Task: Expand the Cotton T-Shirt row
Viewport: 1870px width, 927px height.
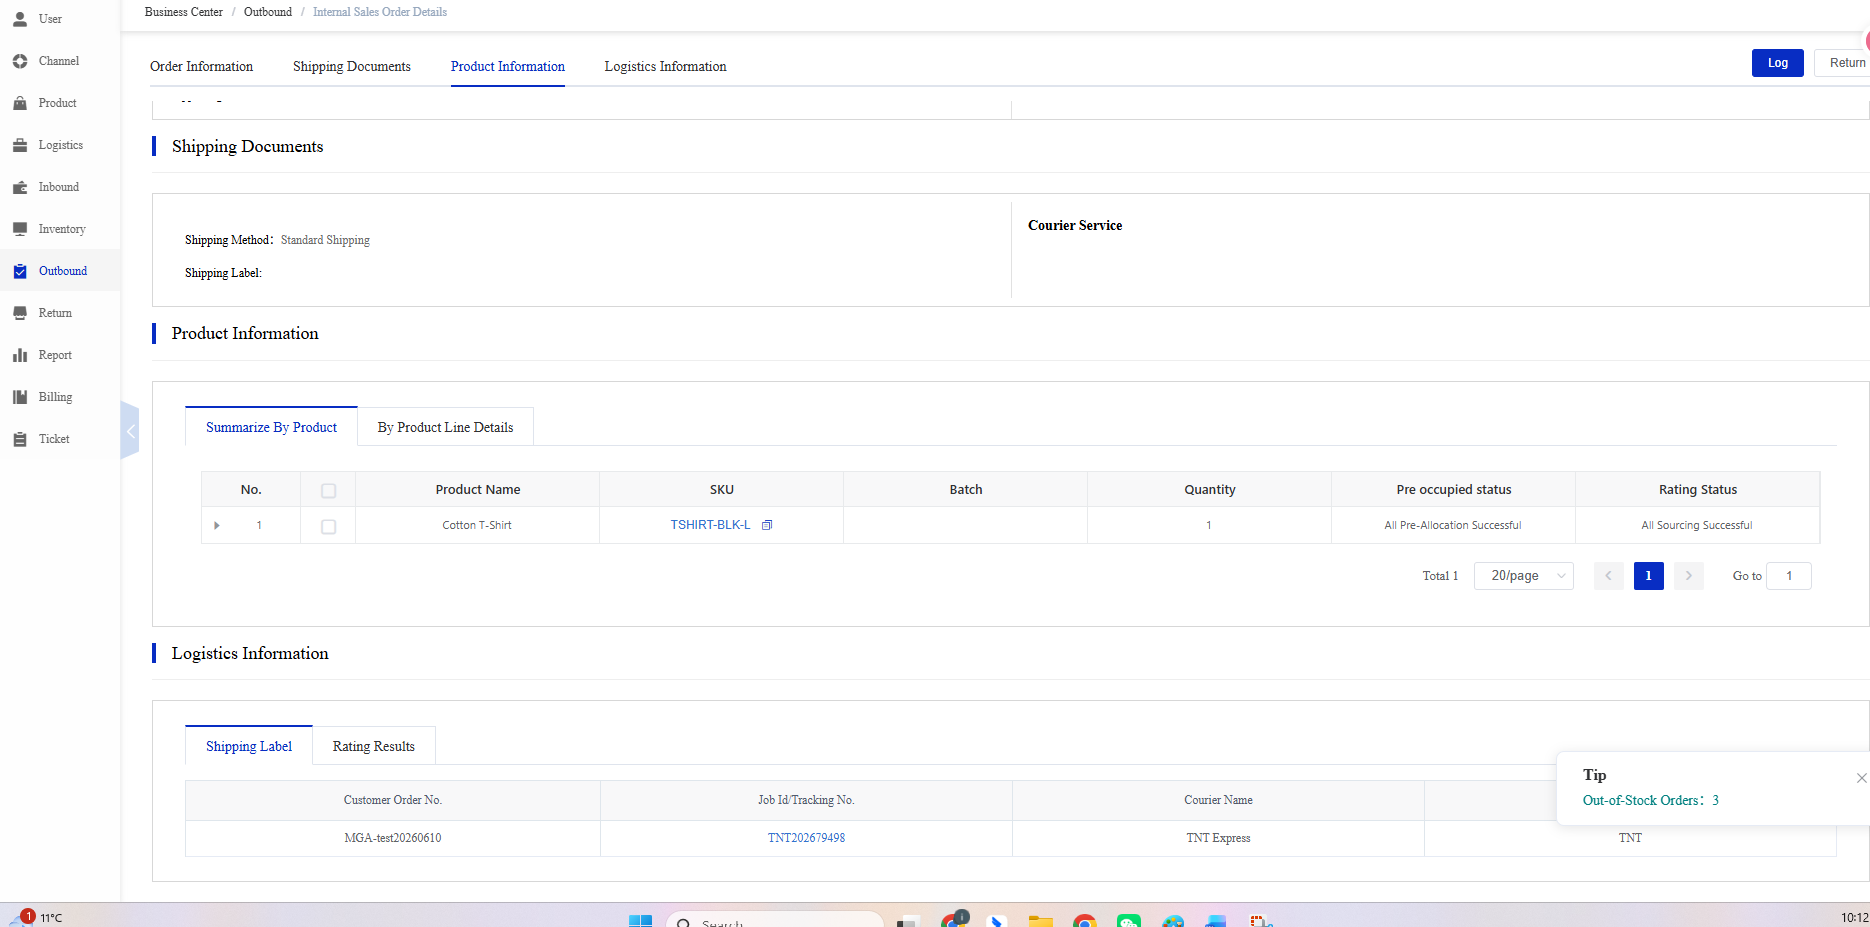Action: [x=217, y=525]
